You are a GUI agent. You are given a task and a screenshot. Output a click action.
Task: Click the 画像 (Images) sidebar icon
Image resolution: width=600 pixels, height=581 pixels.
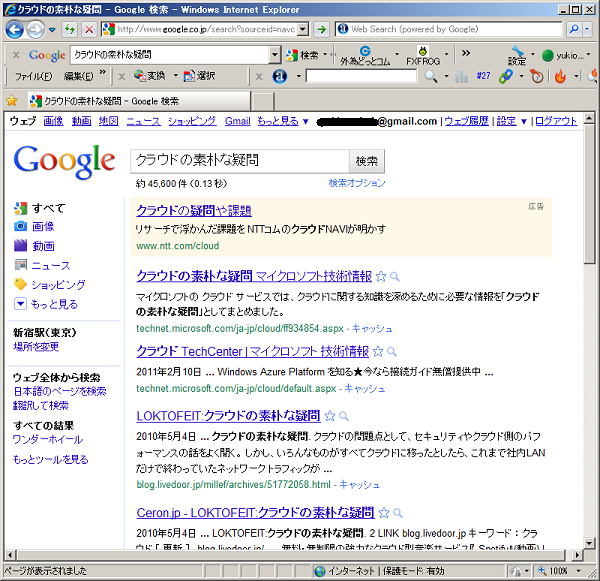[x=20, y=227]
